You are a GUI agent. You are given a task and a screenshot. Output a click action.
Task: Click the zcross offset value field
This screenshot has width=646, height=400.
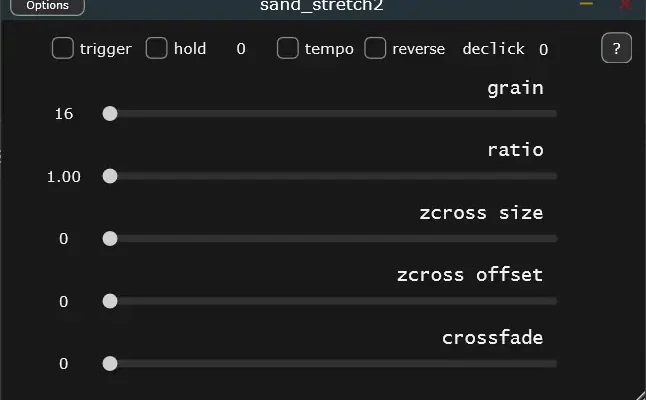pos(64,301)
